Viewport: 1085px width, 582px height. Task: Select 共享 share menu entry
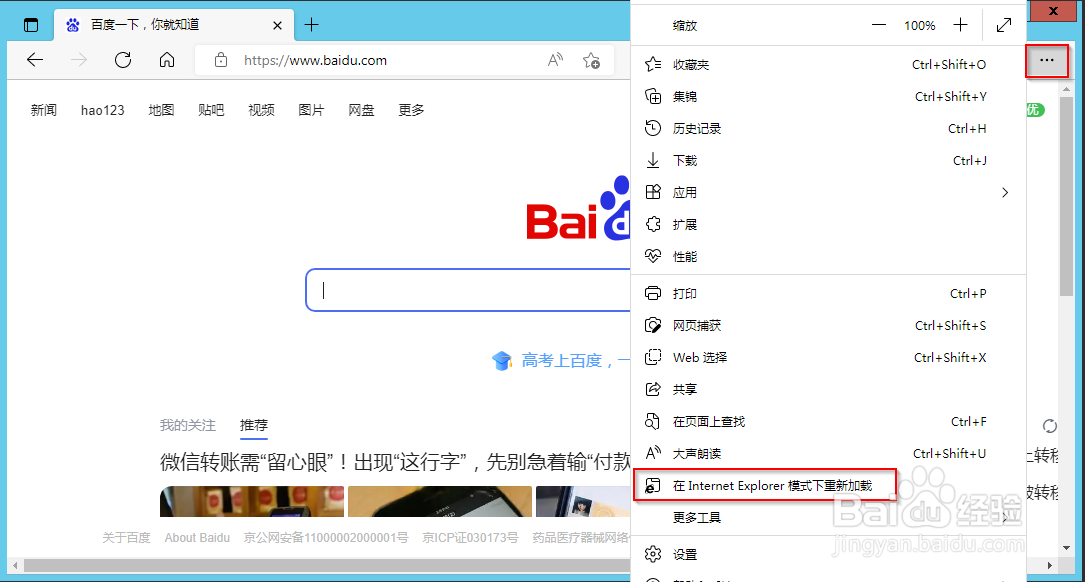pyautogui.click(x=828, y=389)
